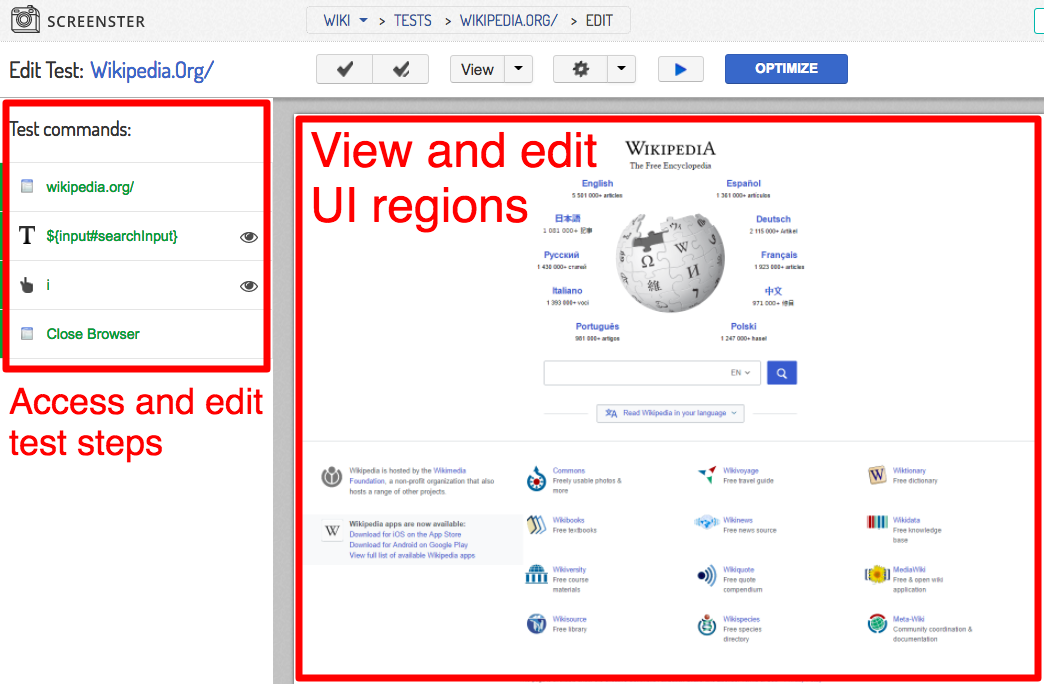Click the blue magnifier search button
This screenshot has width=1044, height=684.
782,373
